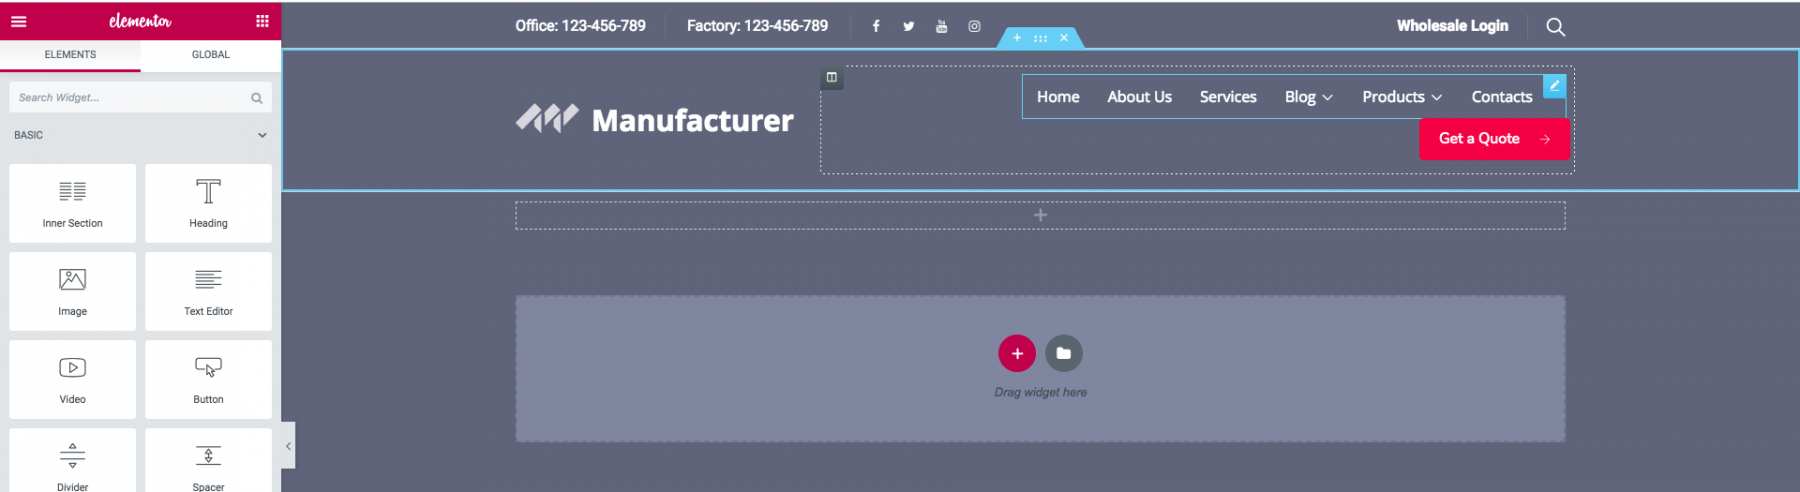The width and height of the screenshot is (1800, 492).
Task: Click the Instagram social icon
Action: point(974,26)
